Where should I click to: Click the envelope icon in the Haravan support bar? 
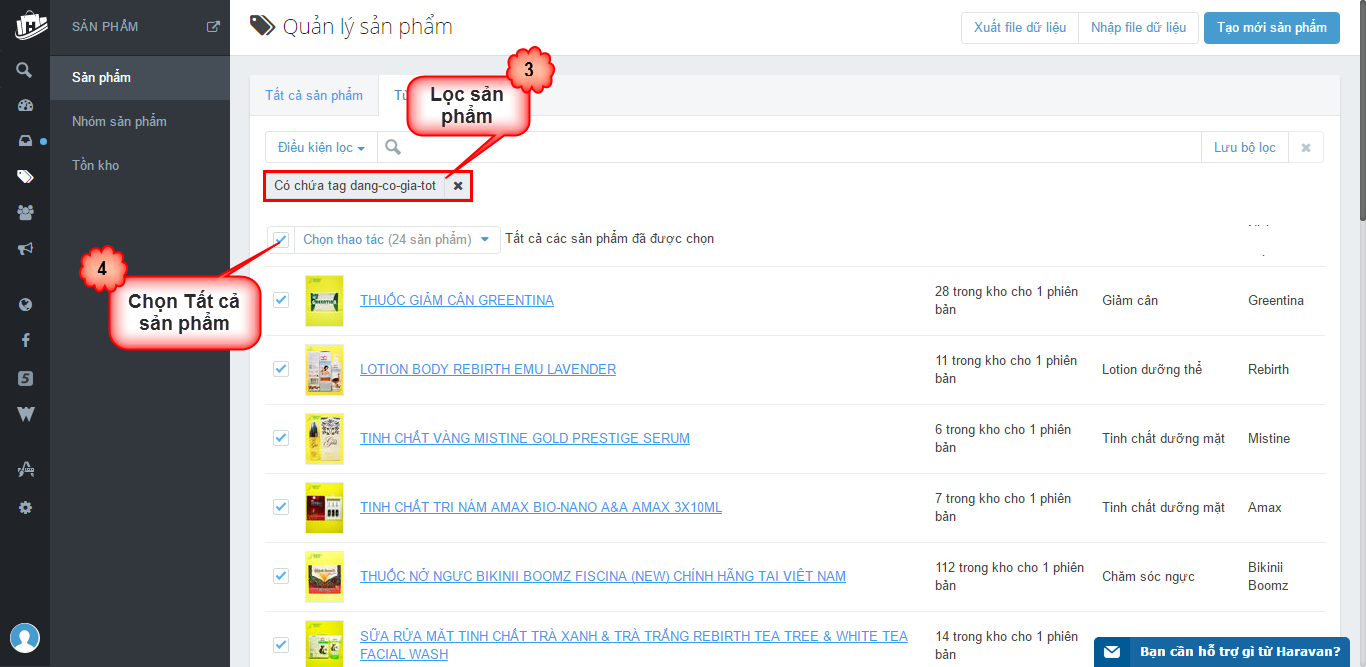click(x=1112, y=652)
